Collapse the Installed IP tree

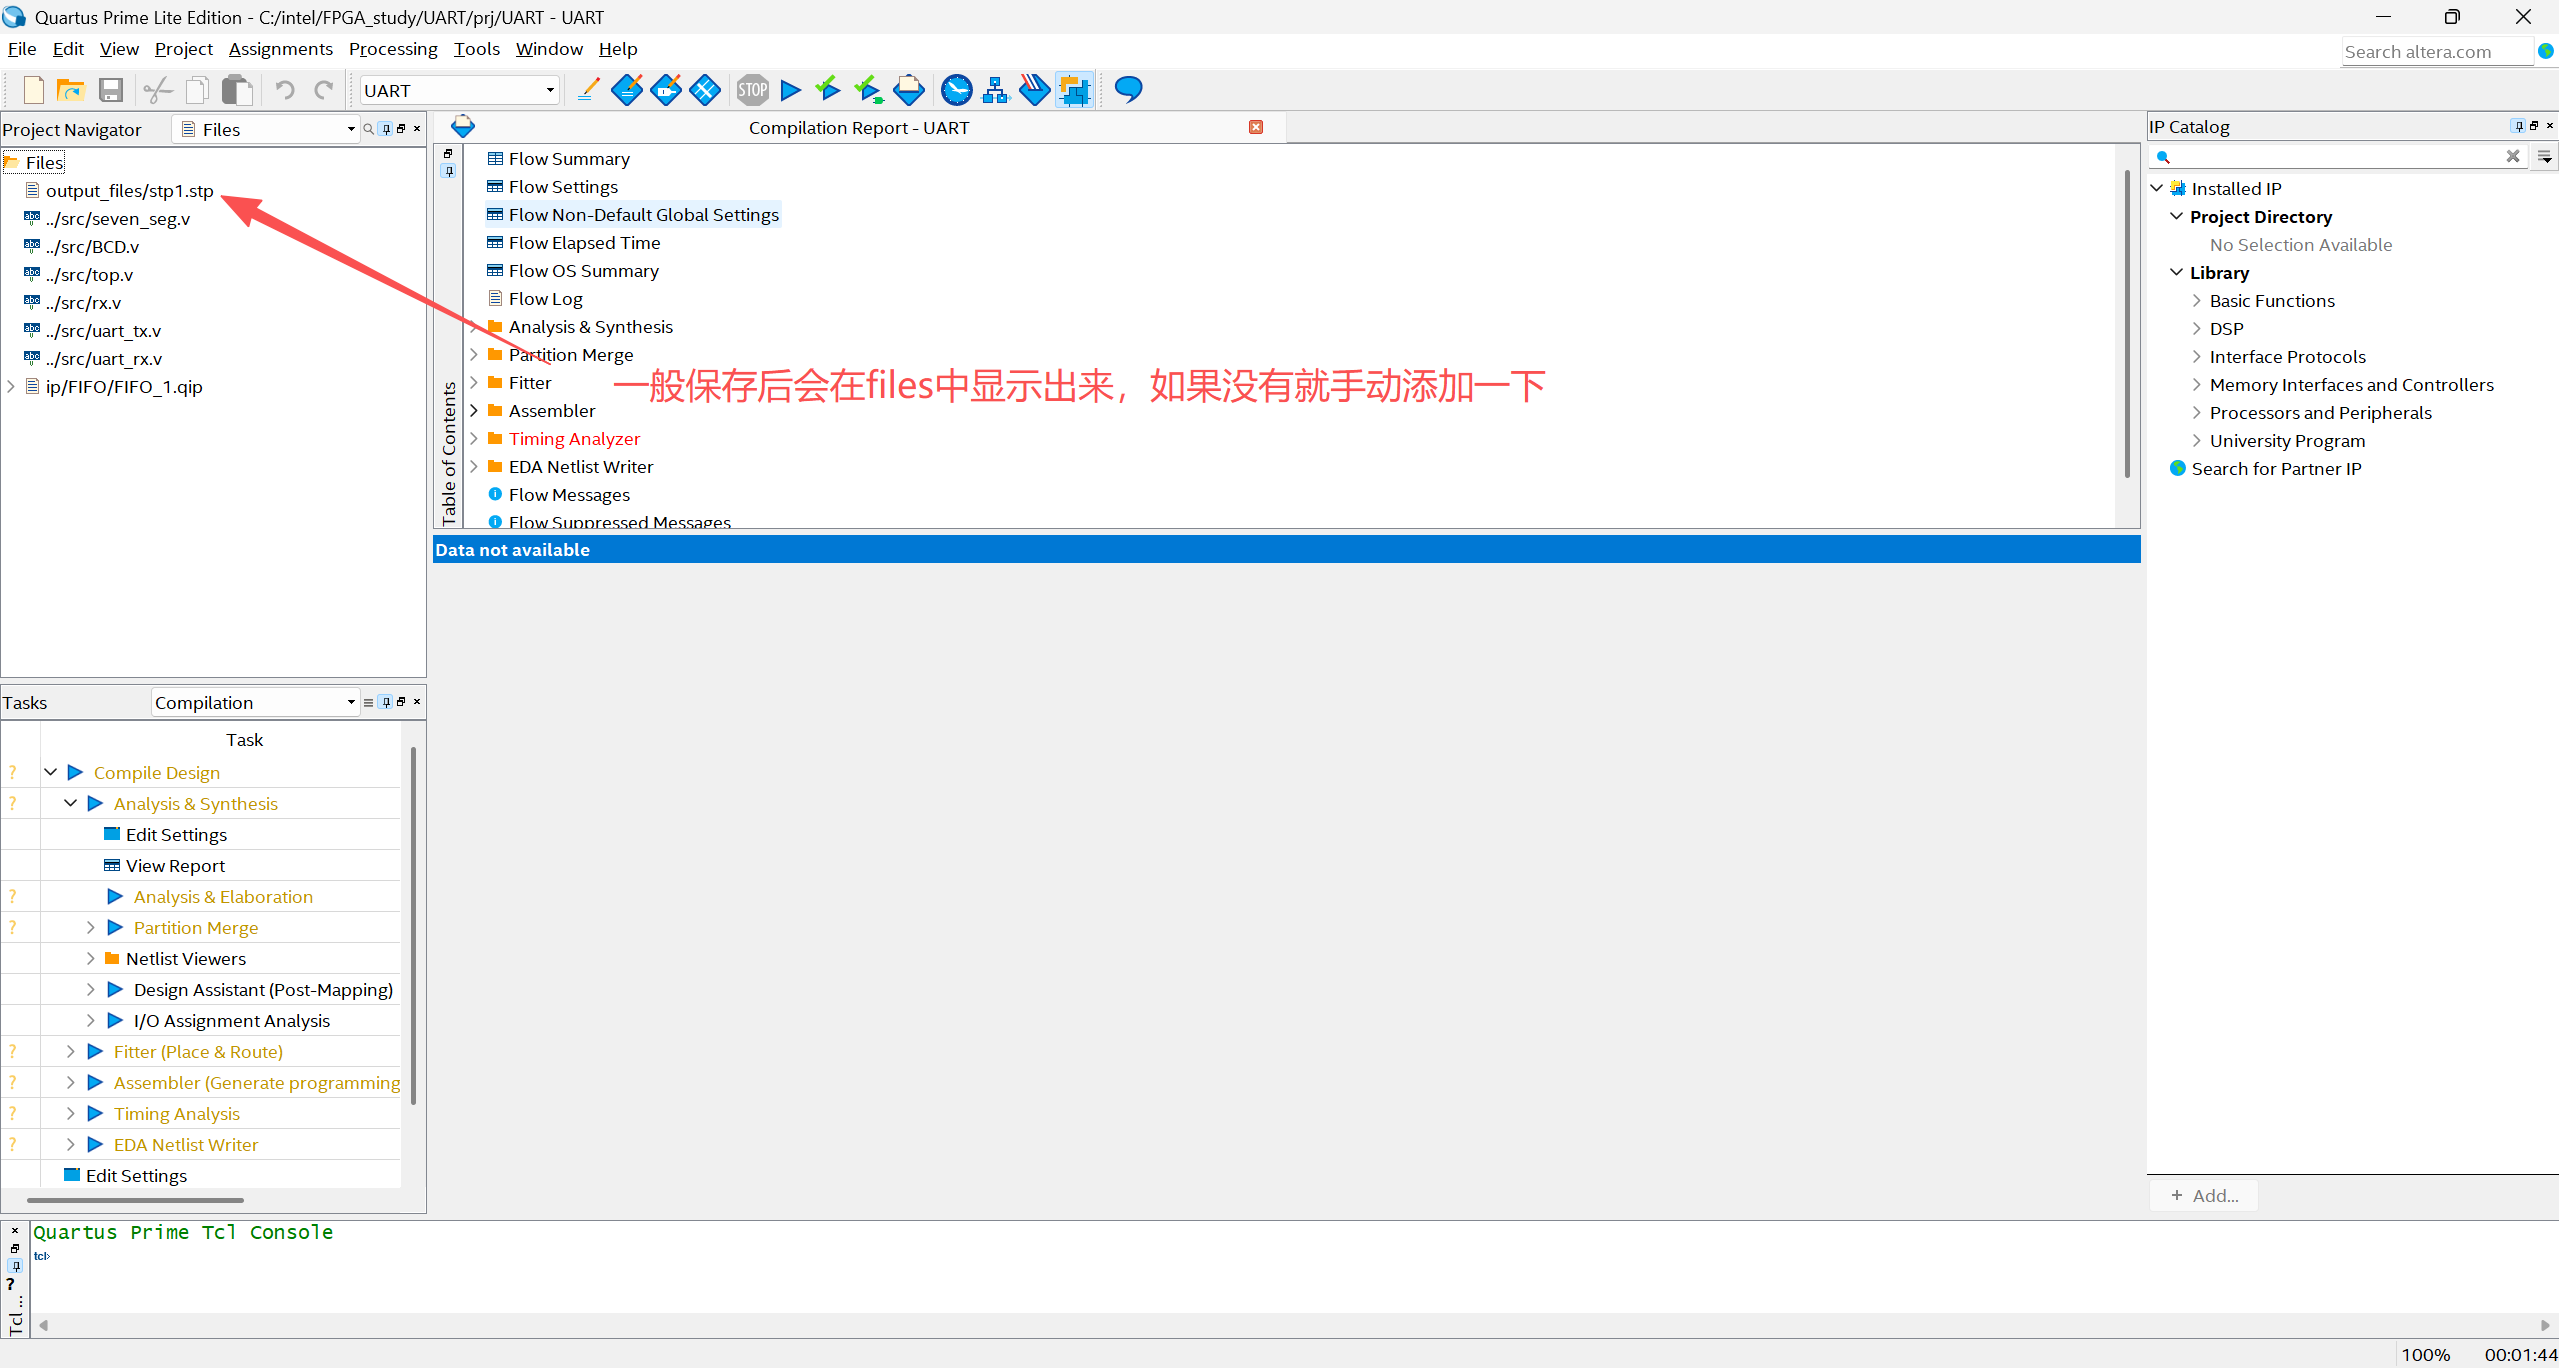tap(2157, 188)
